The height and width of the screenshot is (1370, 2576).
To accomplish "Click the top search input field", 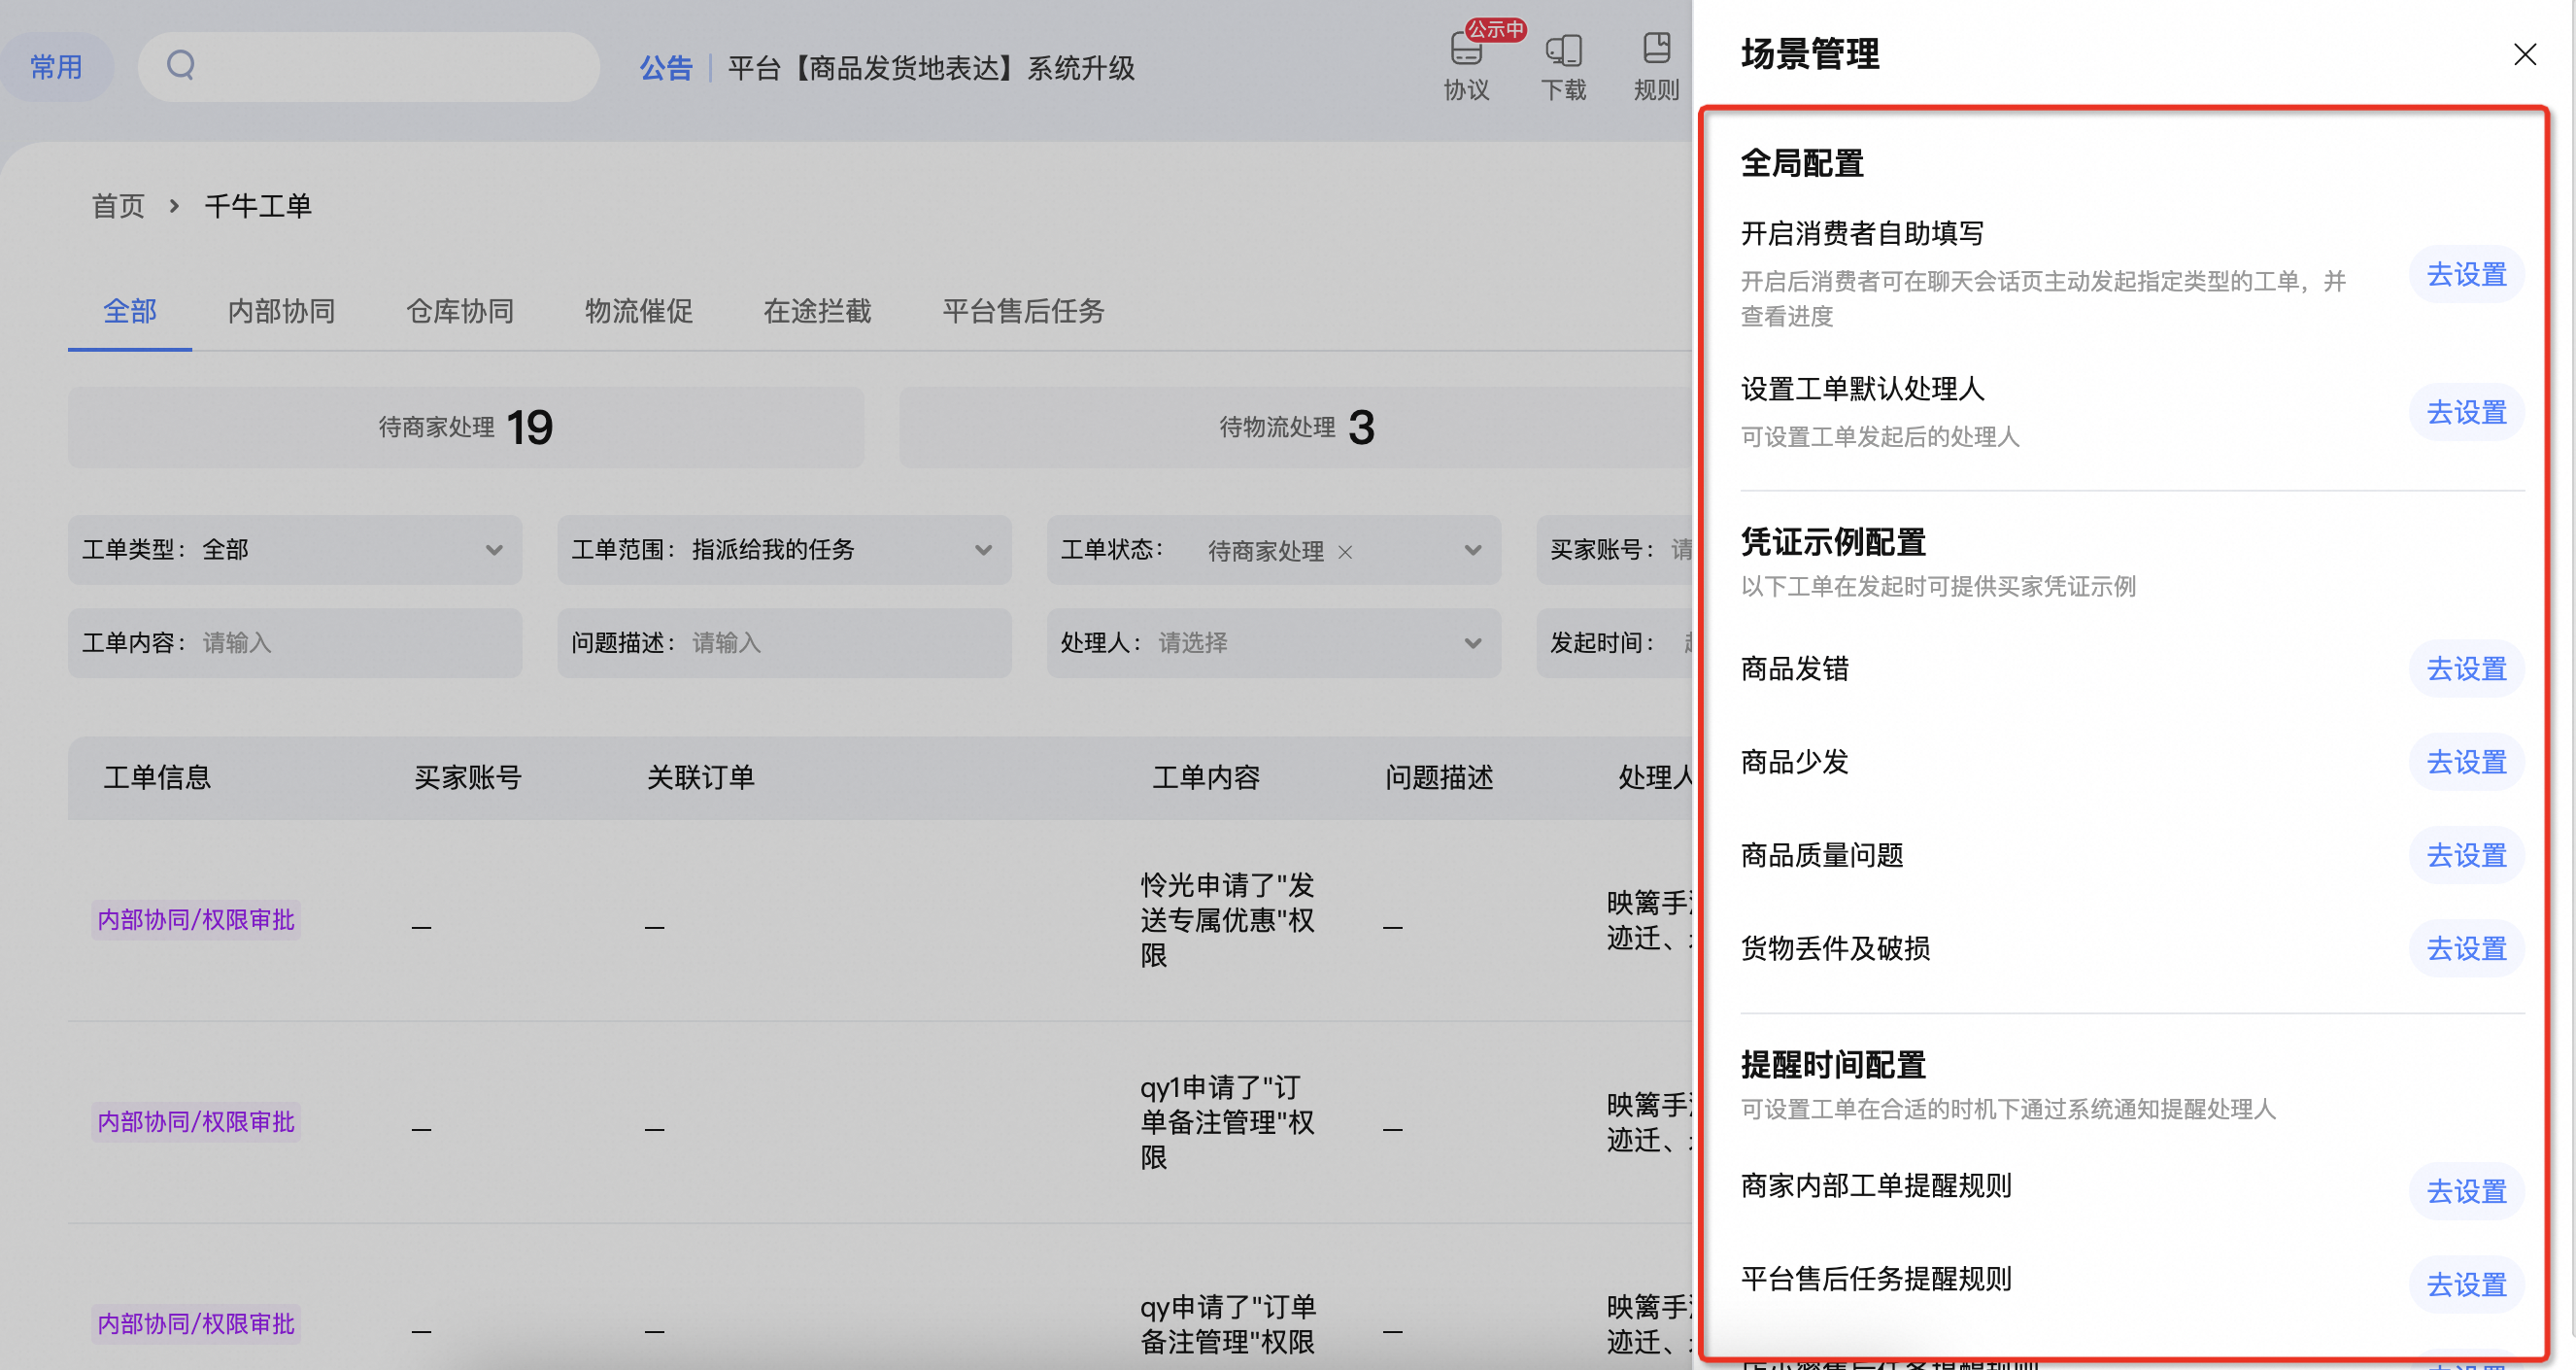I will [368, 67].
